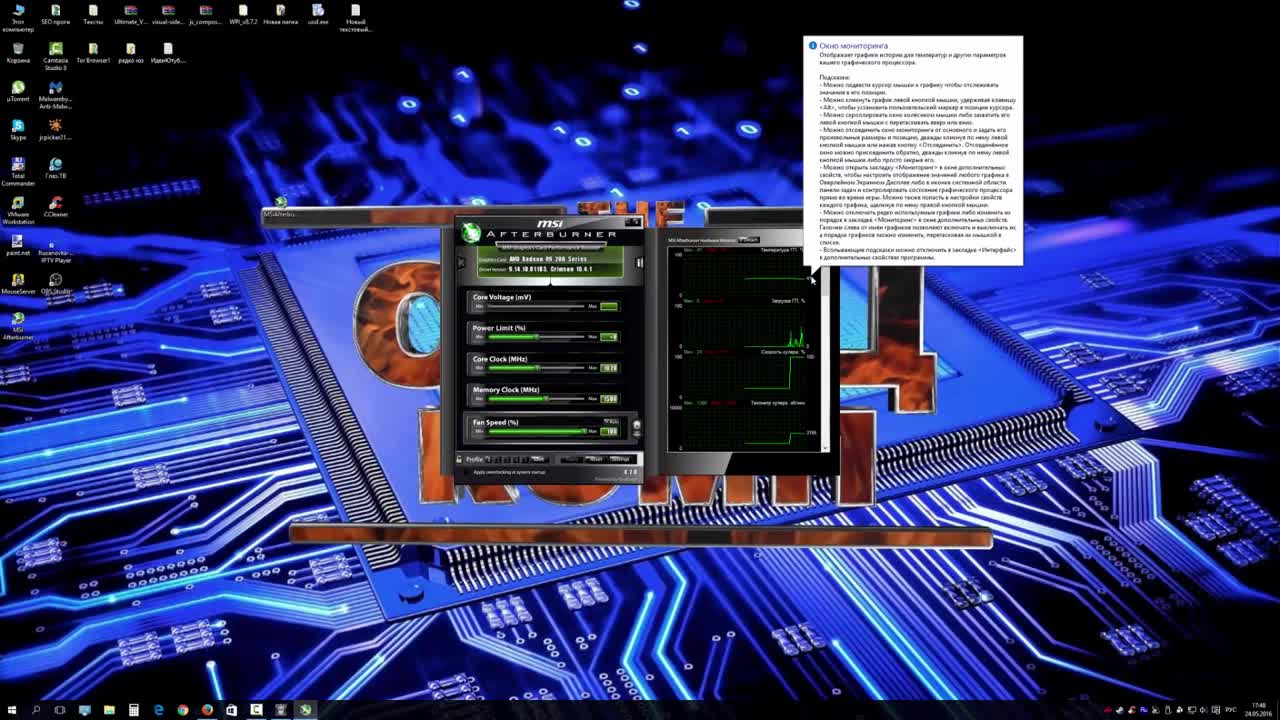Launch Camtasia Studio 8 shortcut
This screenshot has width=1280, height=720.
click(x=55, y=56)
